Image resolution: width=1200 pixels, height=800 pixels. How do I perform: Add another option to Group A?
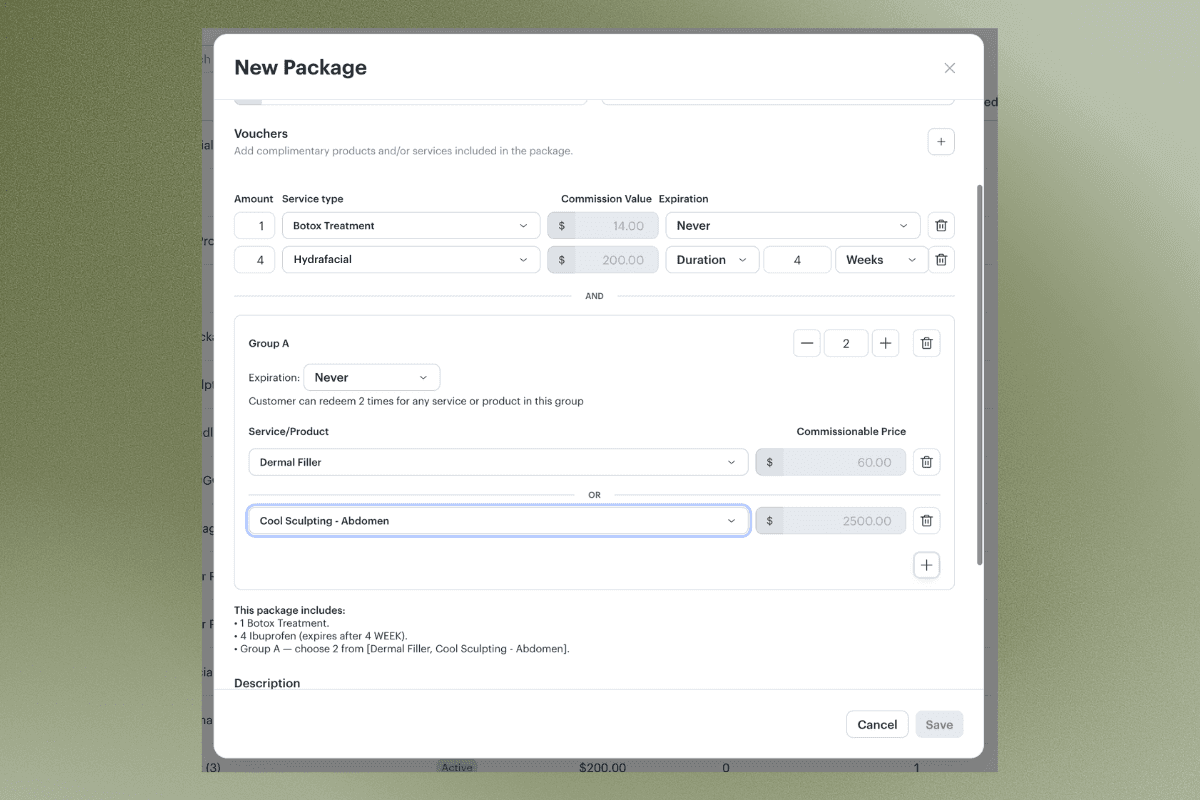tap(926, 565)
